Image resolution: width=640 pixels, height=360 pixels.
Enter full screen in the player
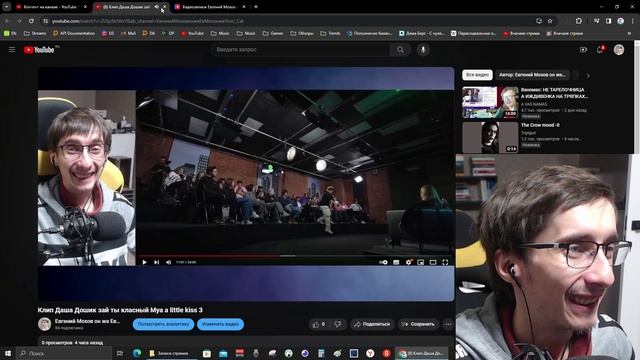[445, 262]
